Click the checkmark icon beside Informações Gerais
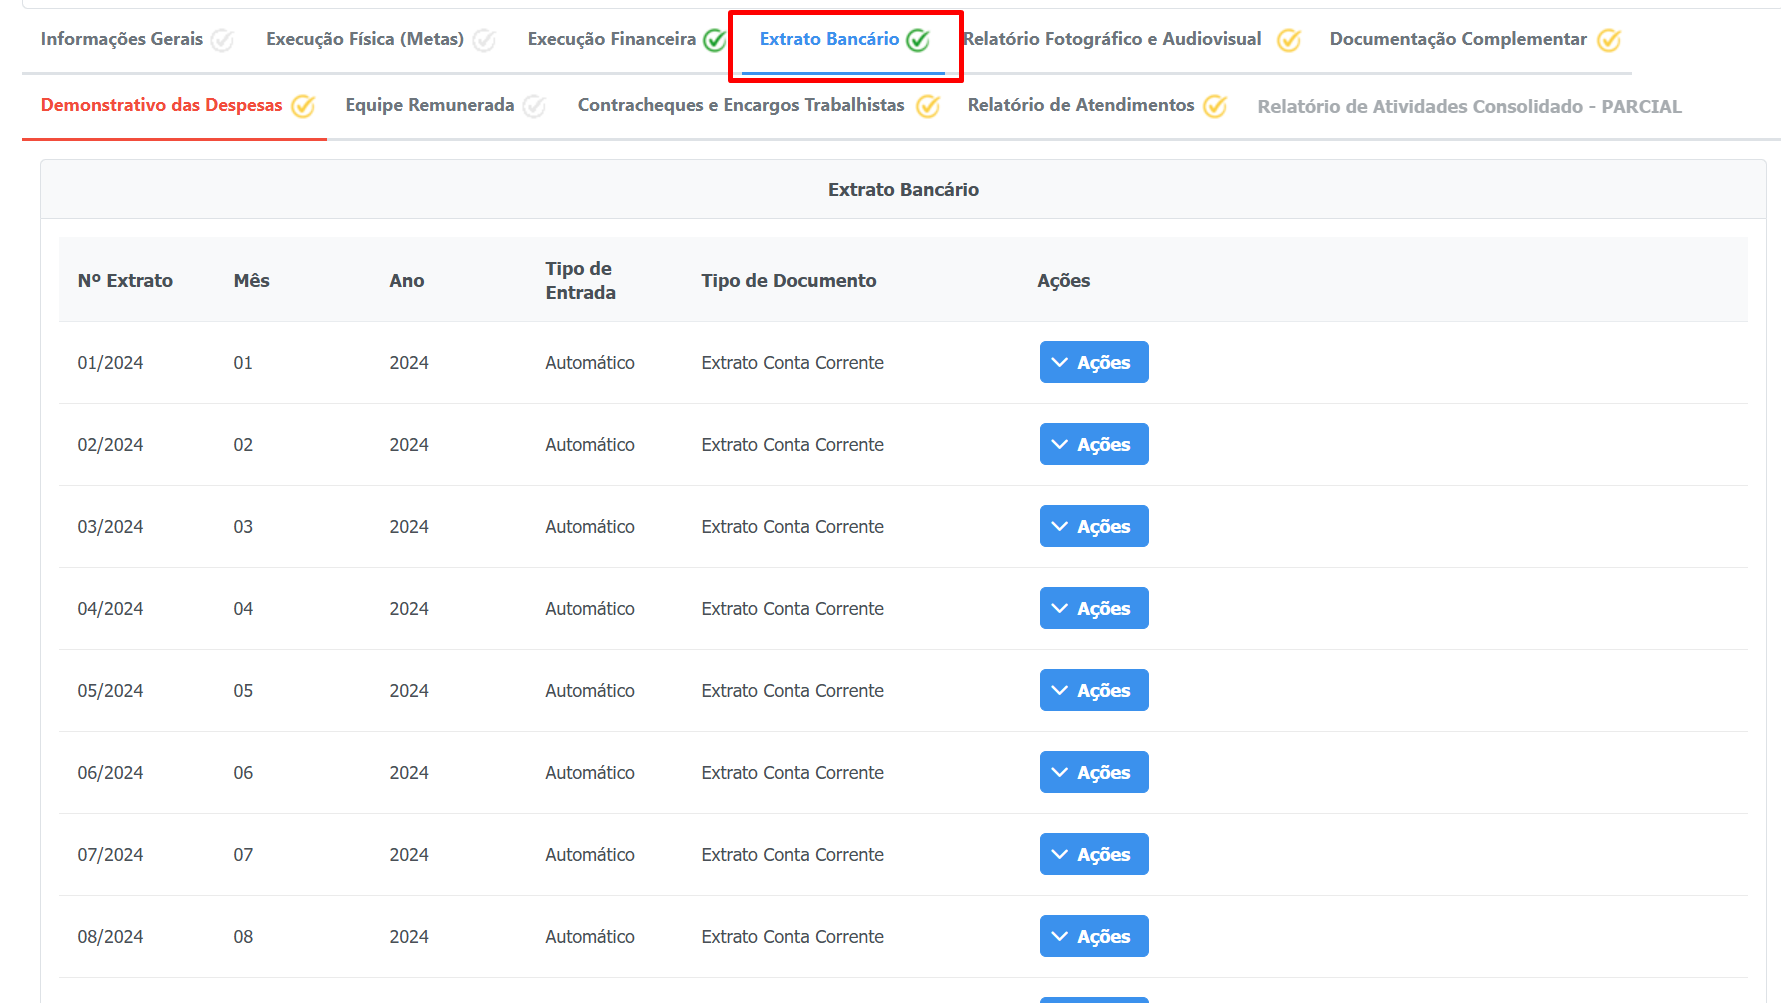The image size is (1781, 1003). [222, 40]
